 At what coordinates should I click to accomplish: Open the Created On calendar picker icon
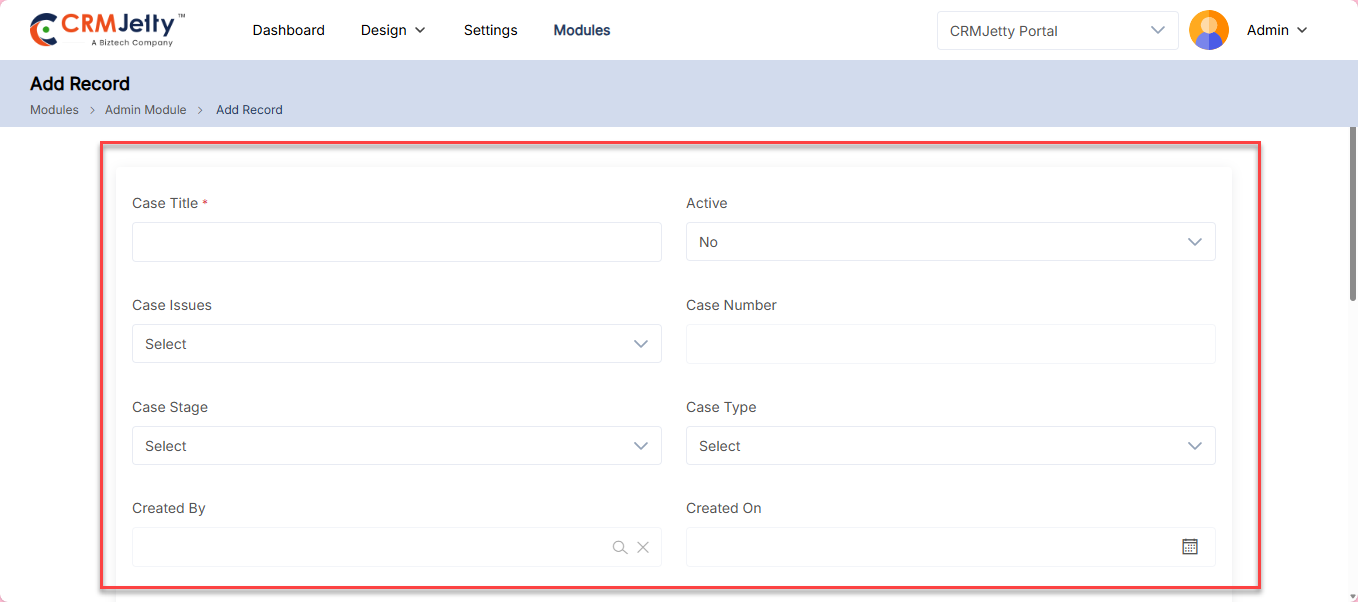click(x=1189, y=547)
